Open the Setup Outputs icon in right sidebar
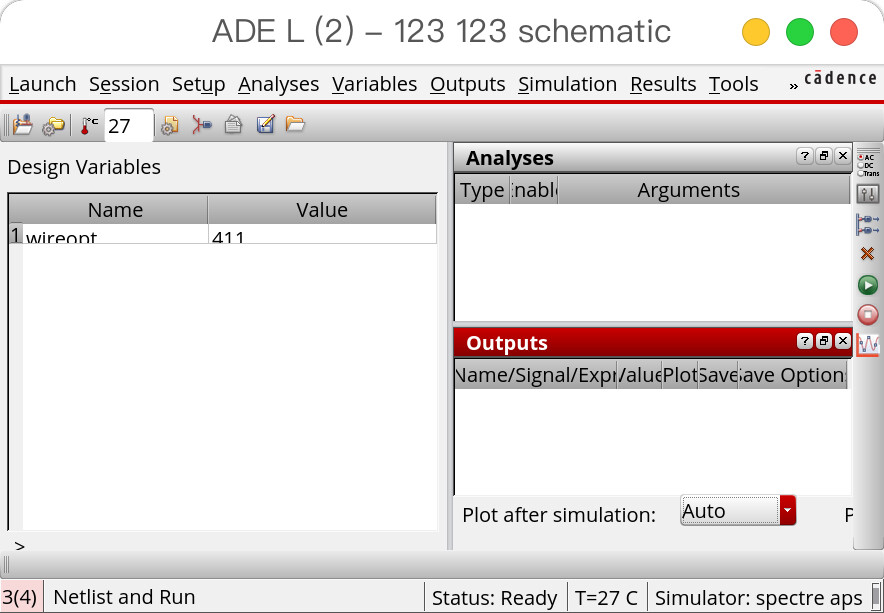Viewport: 884px width, 613px height. 868,224
